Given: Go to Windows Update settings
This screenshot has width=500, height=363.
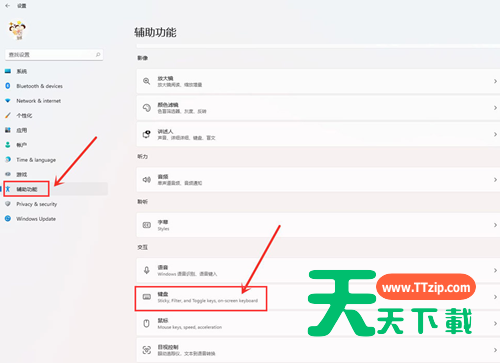Looking at the screenshot, I should (x=36, y=219).
